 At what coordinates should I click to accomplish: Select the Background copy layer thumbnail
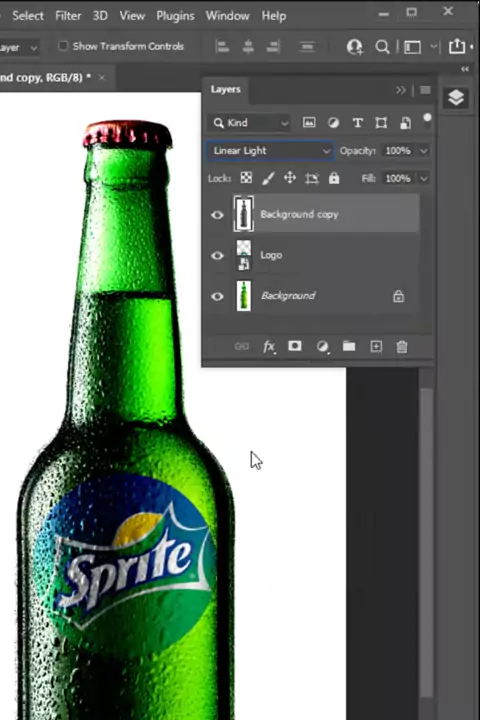pyautogui.click(x=243, y=214)
